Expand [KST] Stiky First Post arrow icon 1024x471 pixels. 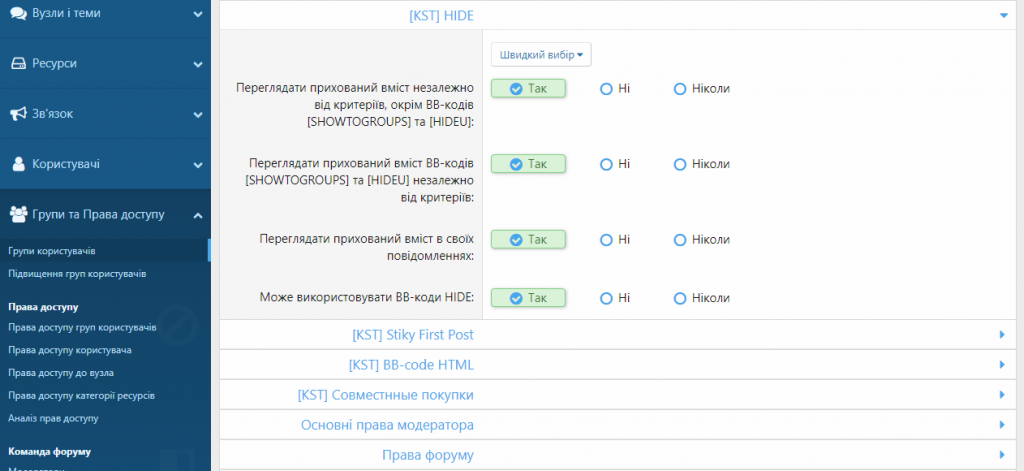point(1002,335)
